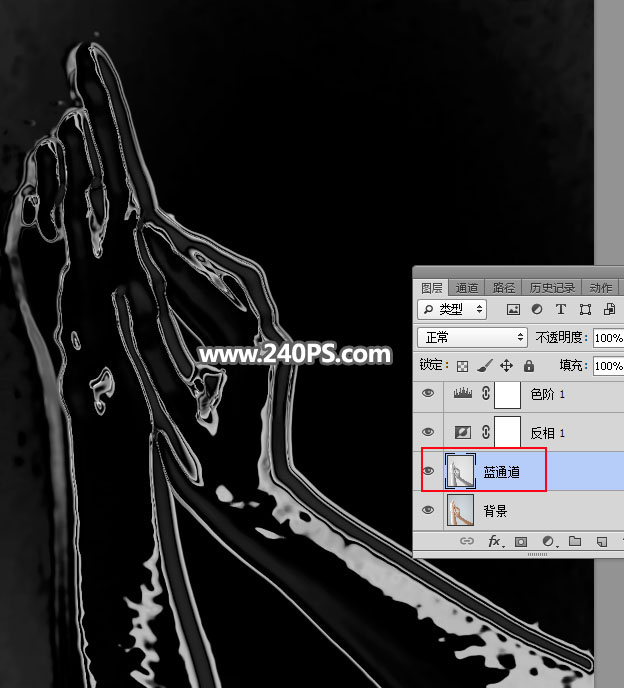Toggle mask link icon on 色阶 1 layer
Screen dimensions: 624x688
486,393
